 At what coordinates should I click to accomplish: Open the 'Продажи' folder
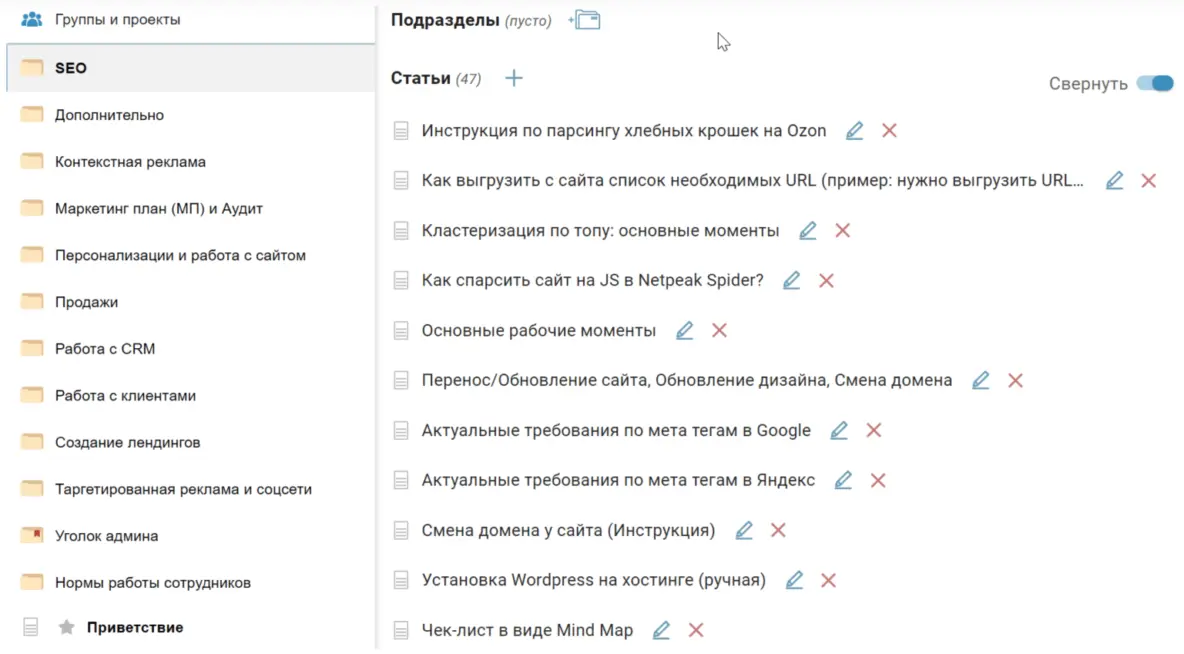coord(86,302)
